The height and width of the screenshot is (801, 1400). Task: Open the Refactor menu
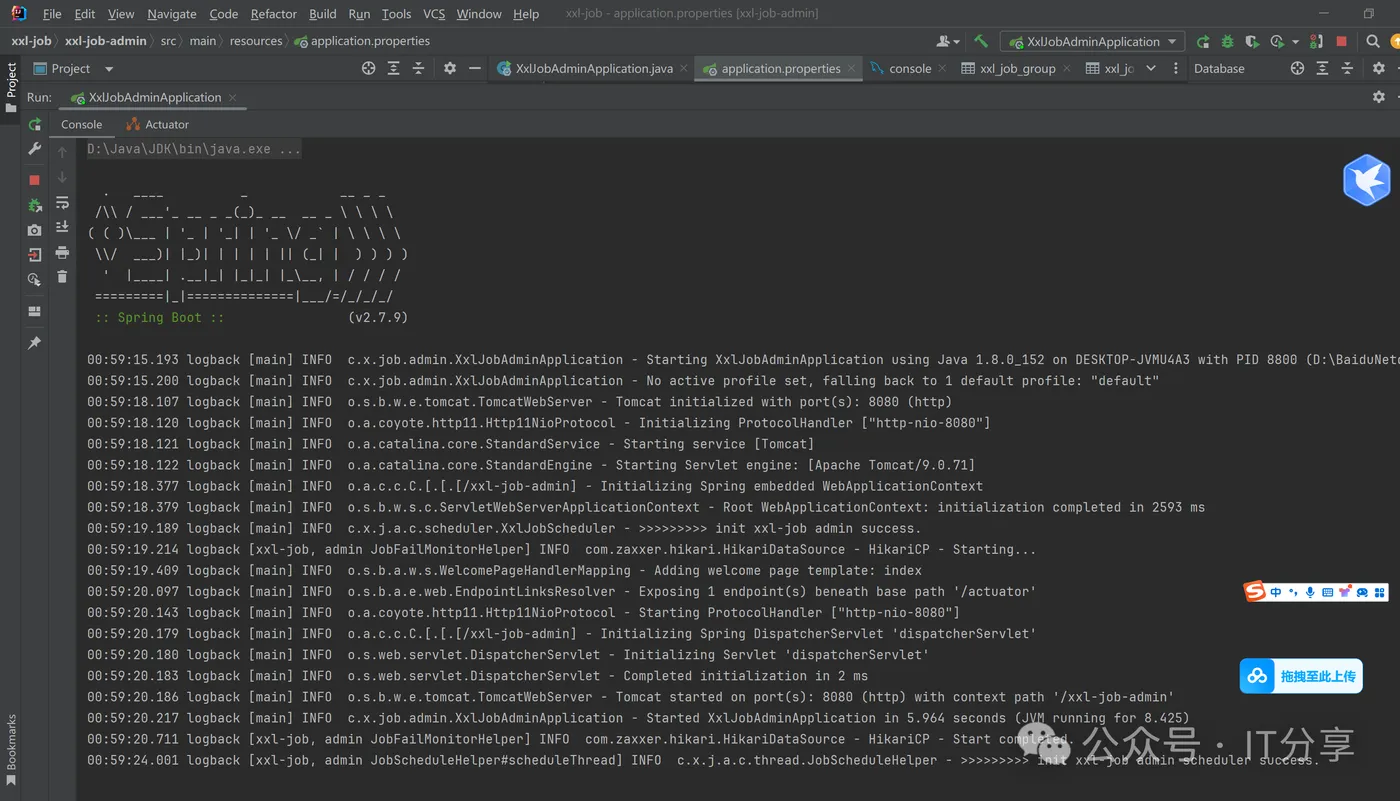(274, 14)
